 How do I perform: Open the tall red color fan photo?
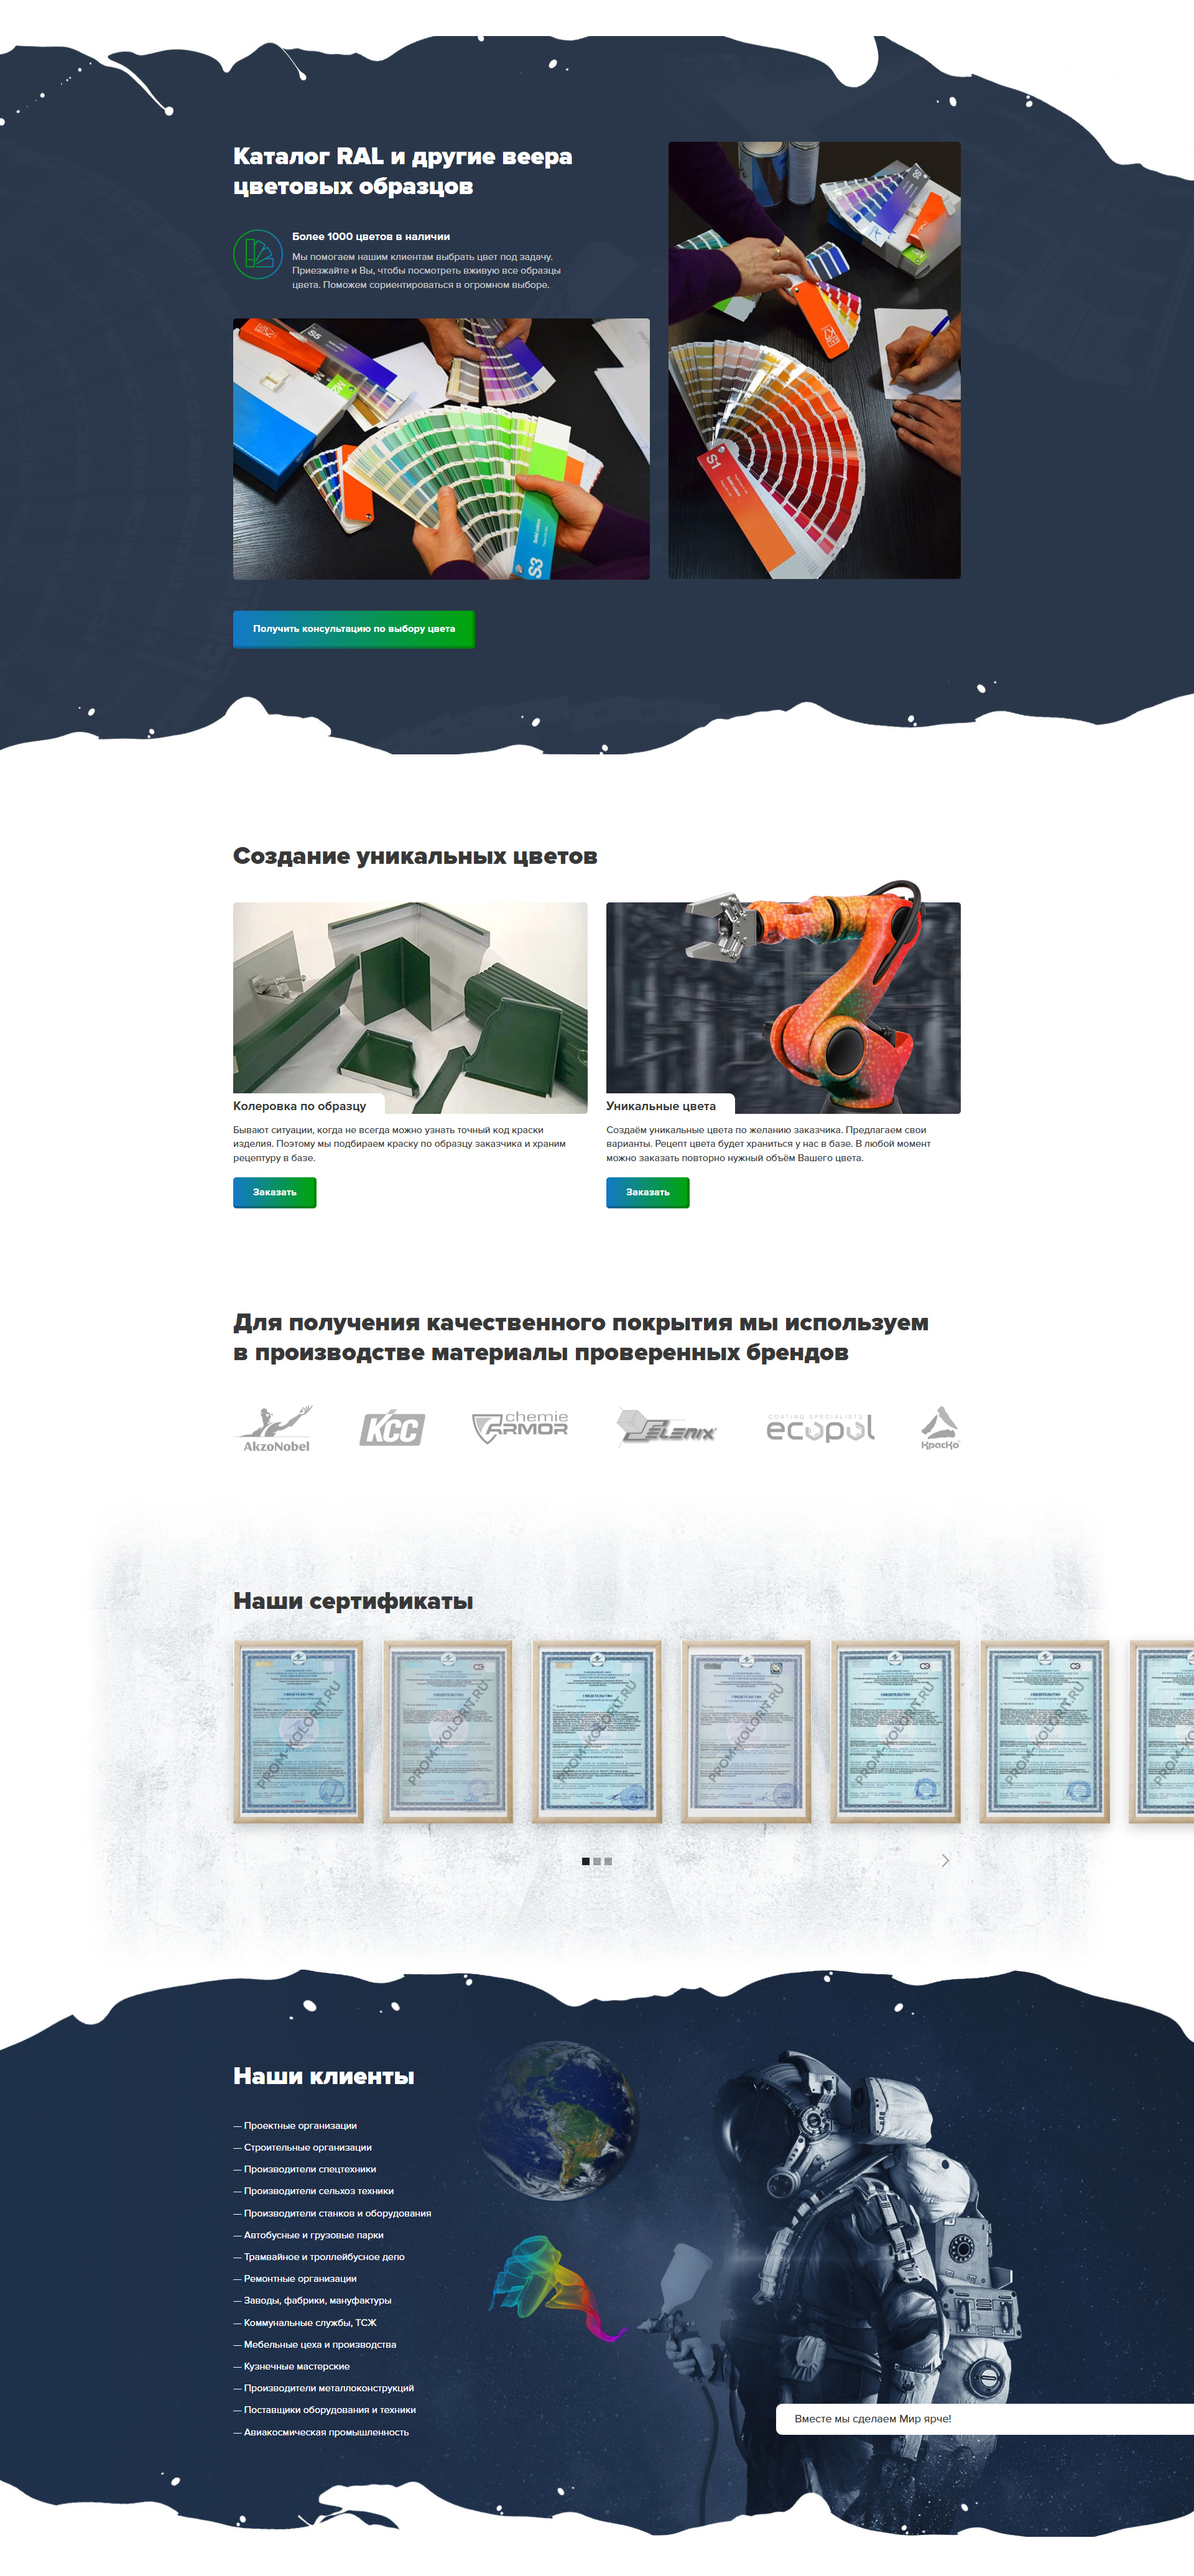(x=814, y=360)
